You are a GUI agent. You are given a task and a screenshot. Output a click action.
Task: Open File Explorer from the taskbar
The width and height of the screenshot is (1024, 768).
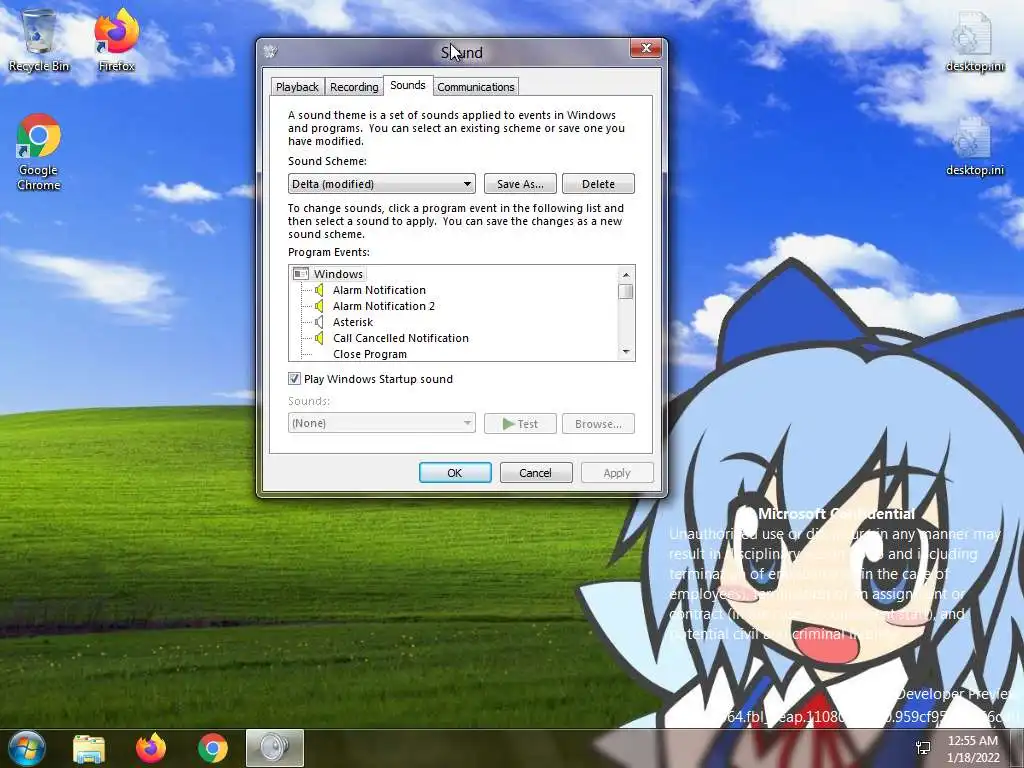[x=89, y=748]
